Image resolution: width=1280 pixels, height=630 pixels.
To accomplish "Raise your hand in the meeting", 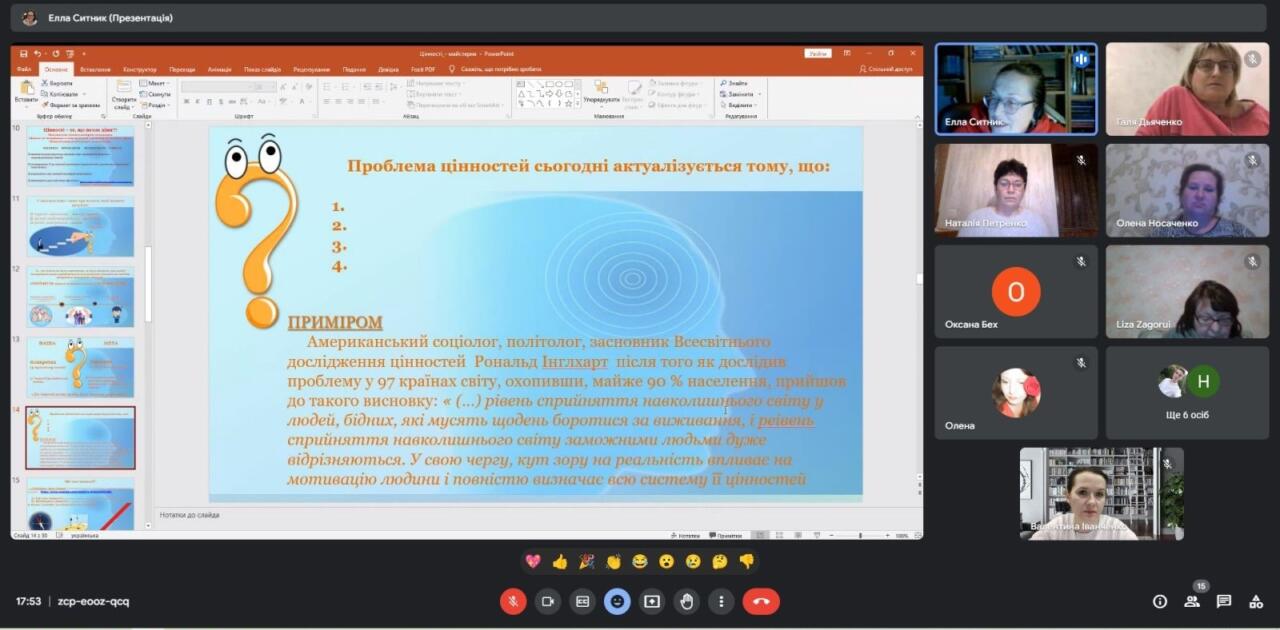I will tap(687, 601).
